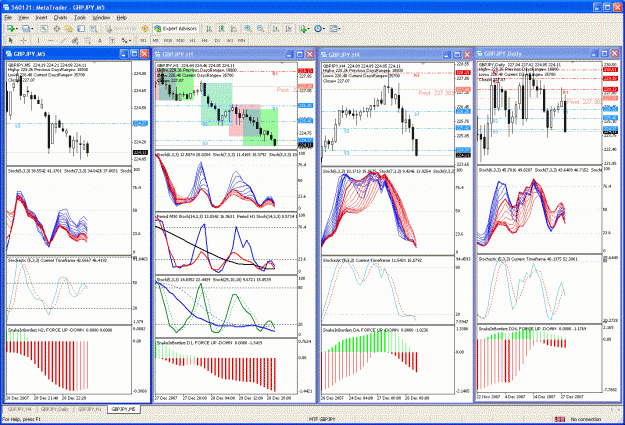Open the New Chart toolbar button
The image size is (625, 425).
pos(10,28)
